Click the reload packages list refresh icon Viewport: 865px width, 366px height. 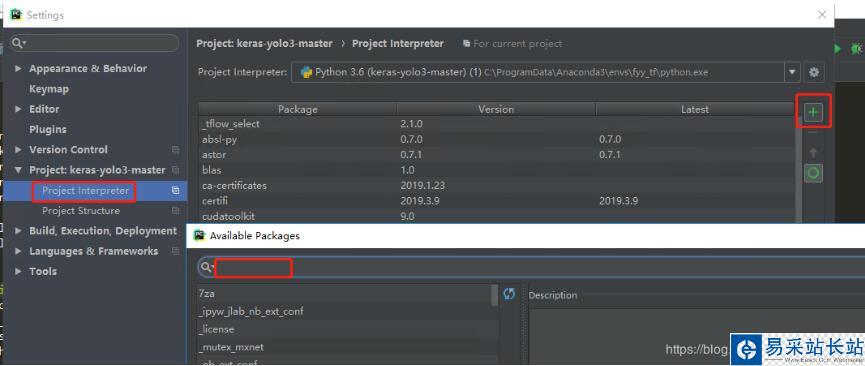[x=509, y=294]
